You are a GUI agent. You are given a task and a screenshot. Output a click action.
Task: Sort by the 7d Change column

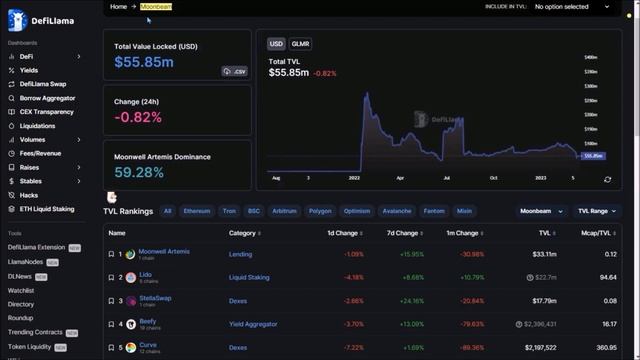[x=405, y=233]
